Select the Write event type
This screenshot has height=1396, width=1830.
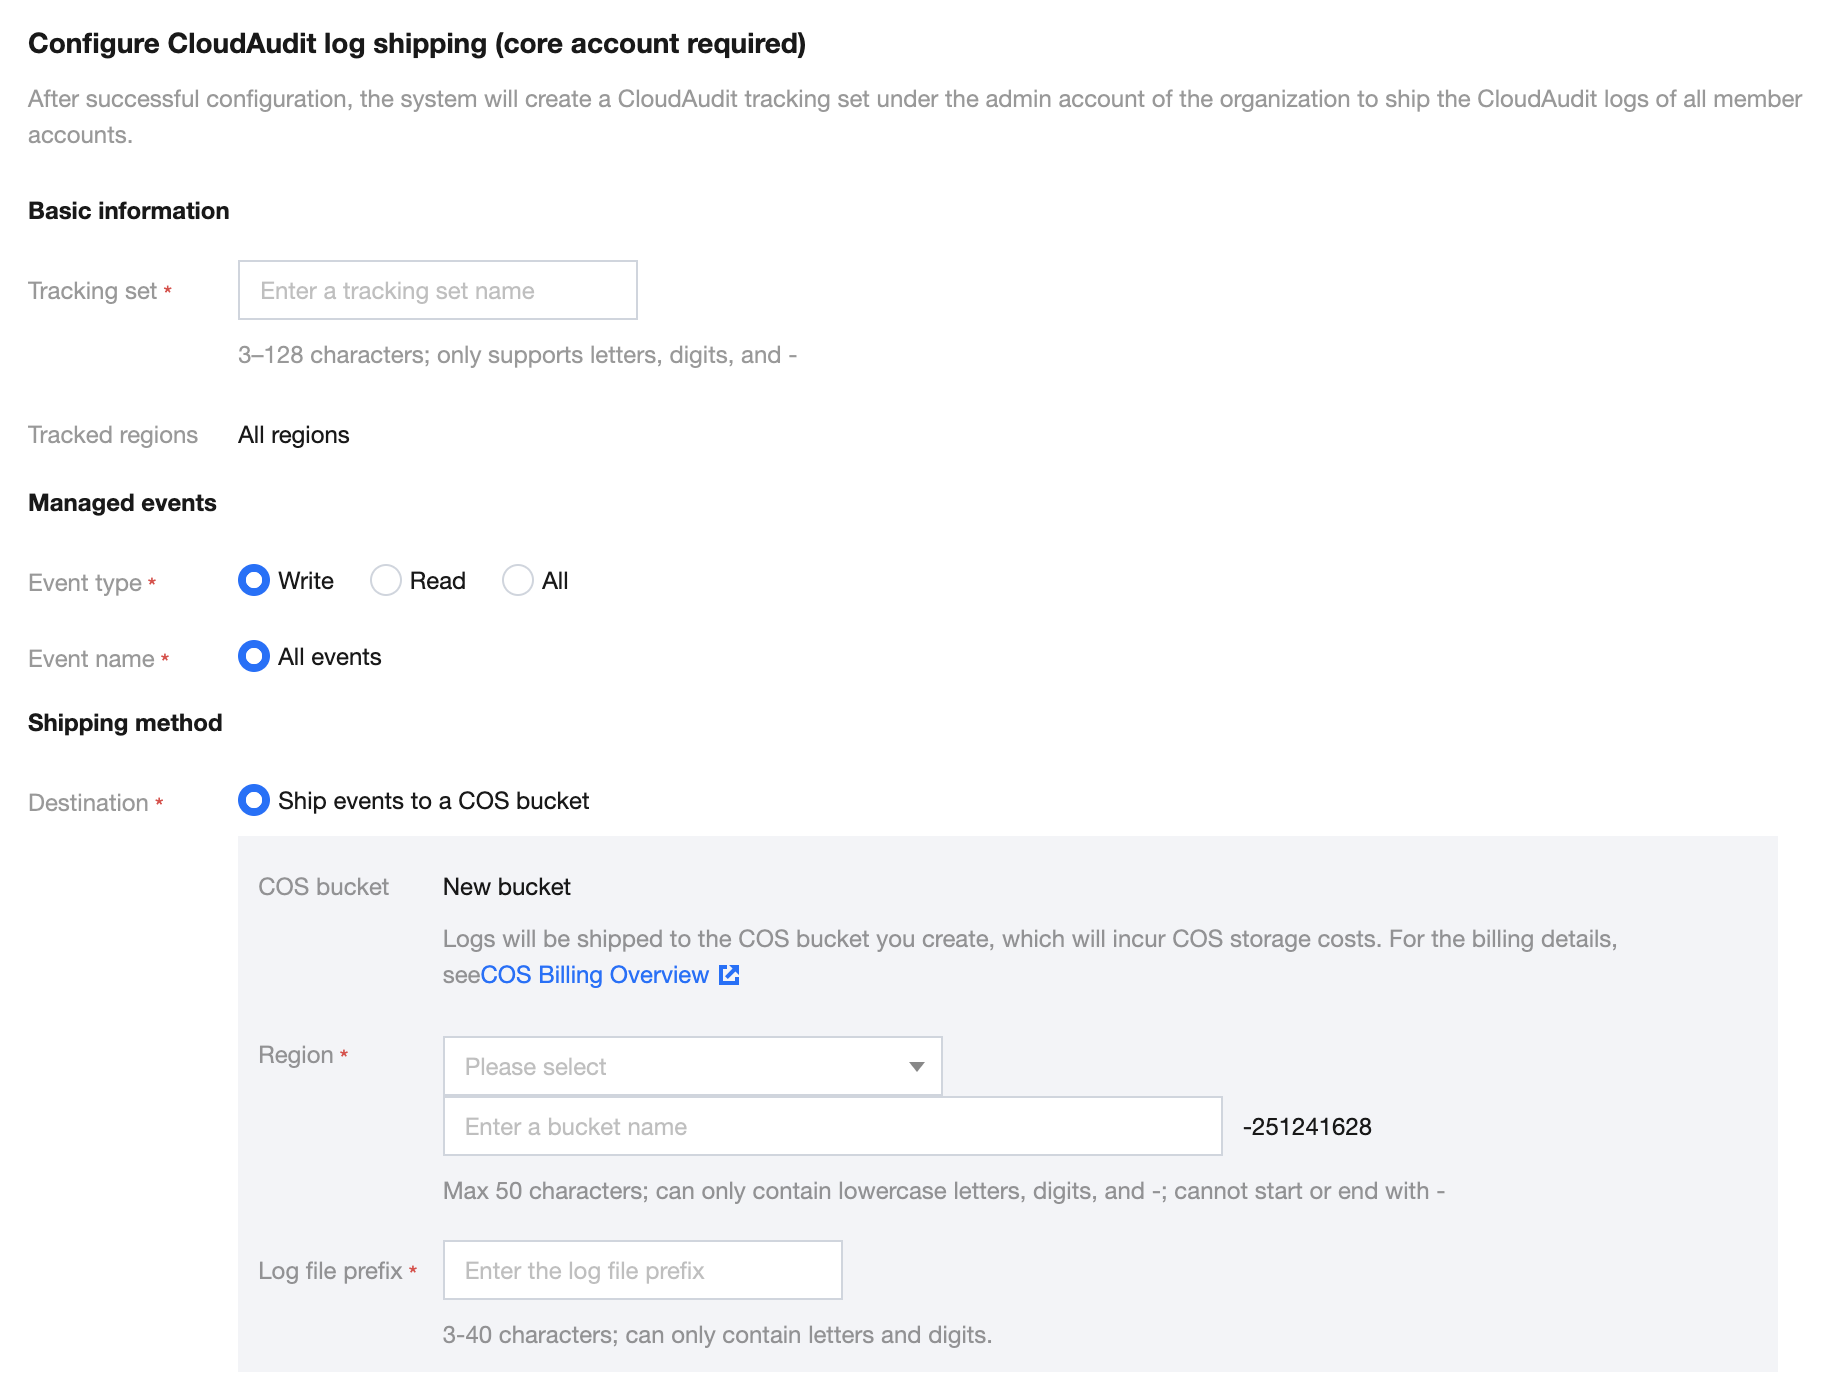tap(254, 581)
